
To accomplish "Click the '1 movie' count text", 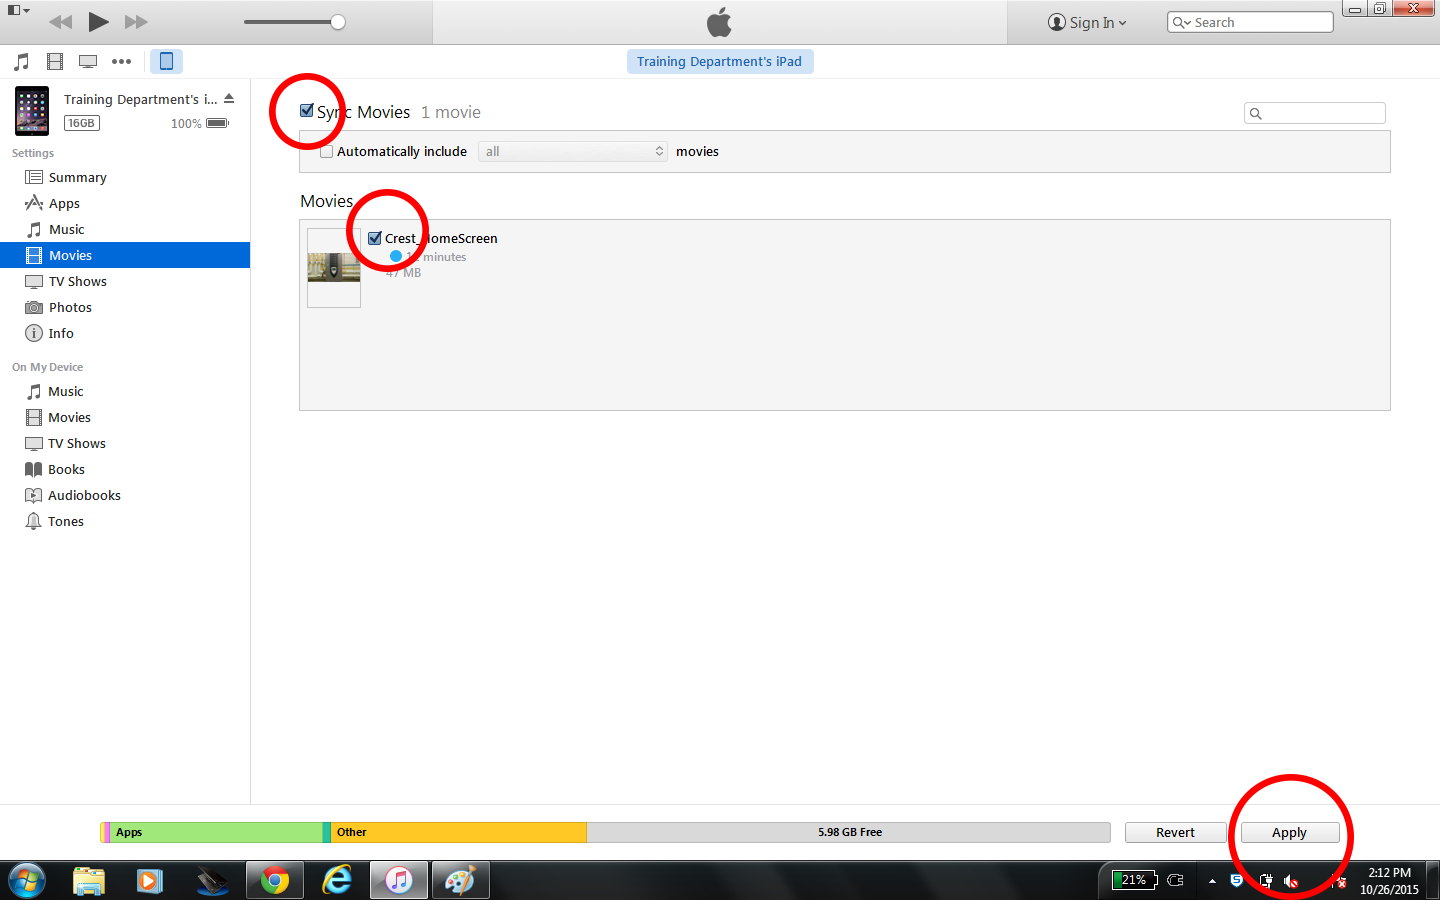I will (451, 112).
